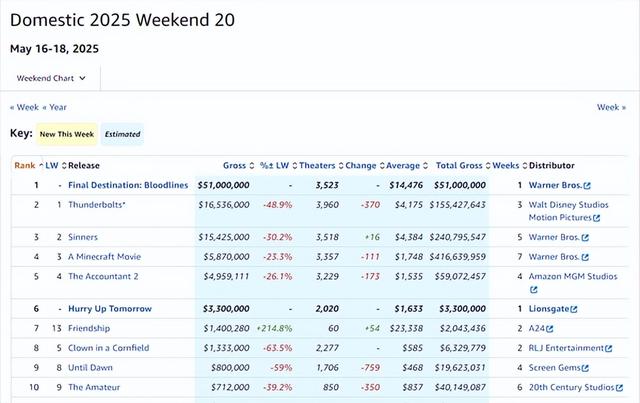
Task: Sort table by Rank column header
Action: point(24,165)
